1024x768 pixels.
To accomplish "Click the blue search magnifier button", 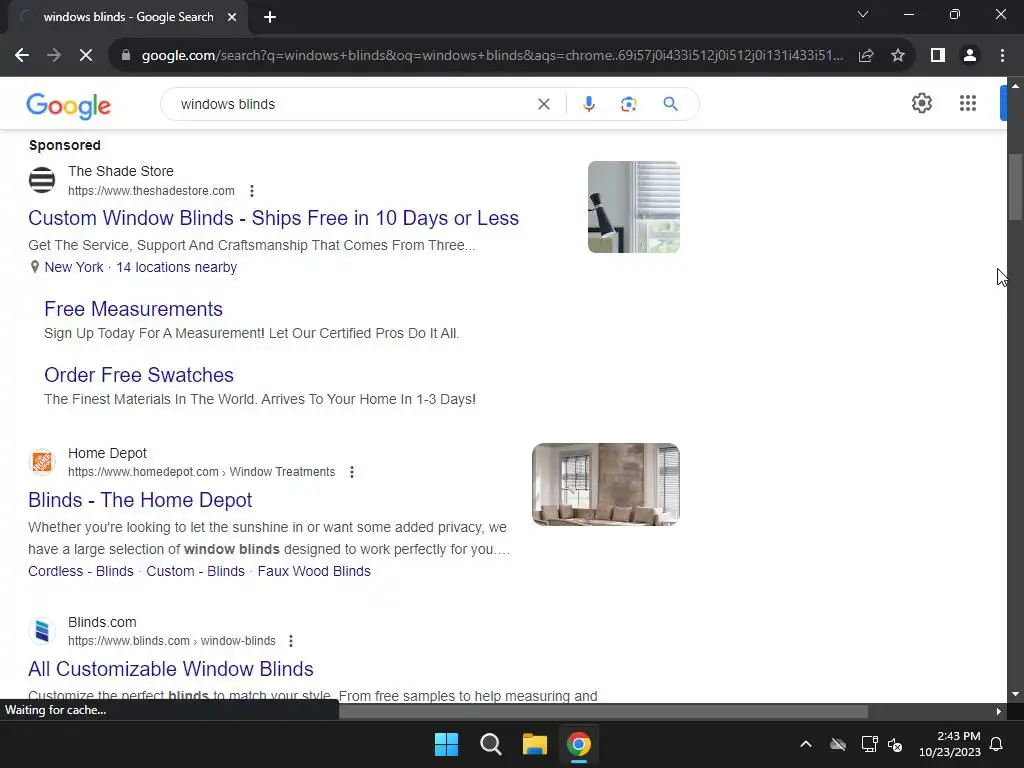I will (x=670, y=104).
